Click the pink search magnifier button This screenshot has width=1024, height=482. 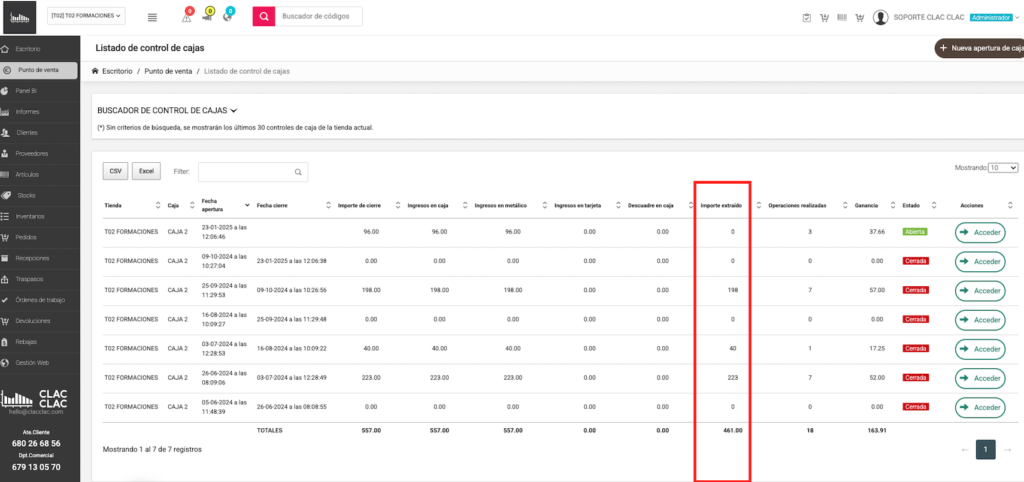[263, 16]
